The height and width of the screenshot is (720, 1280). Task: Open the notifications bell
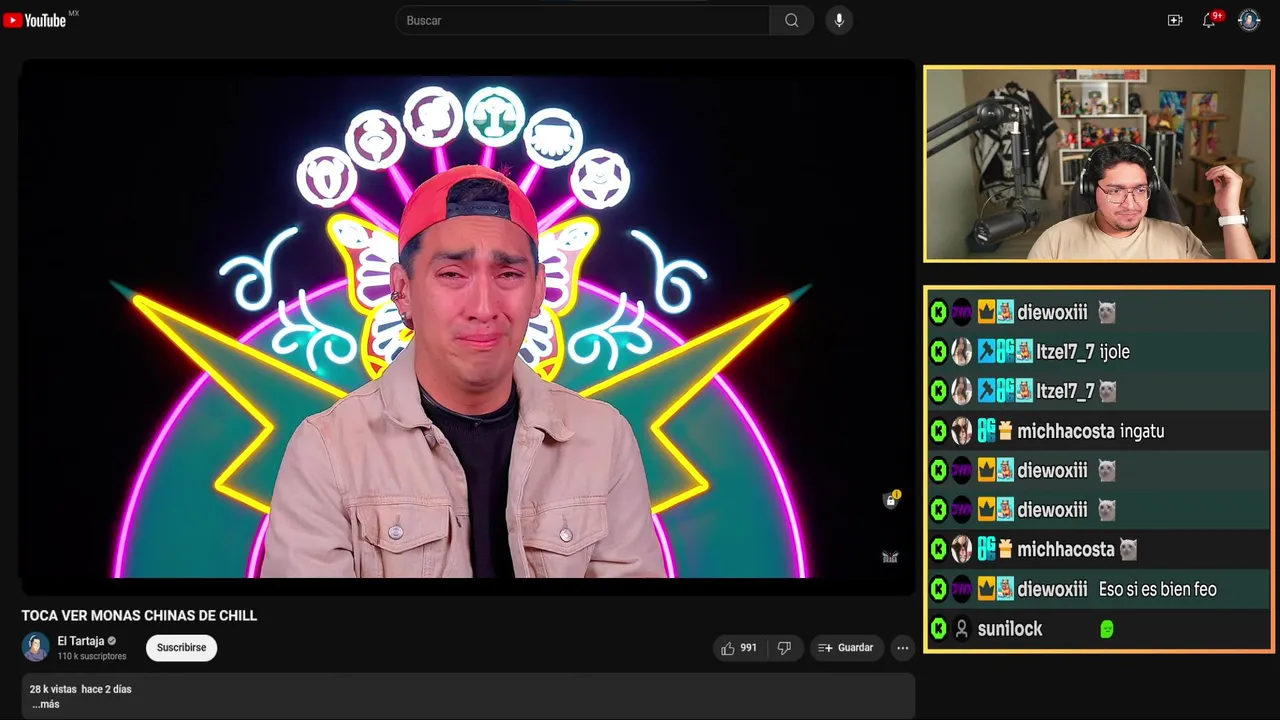1209,20
